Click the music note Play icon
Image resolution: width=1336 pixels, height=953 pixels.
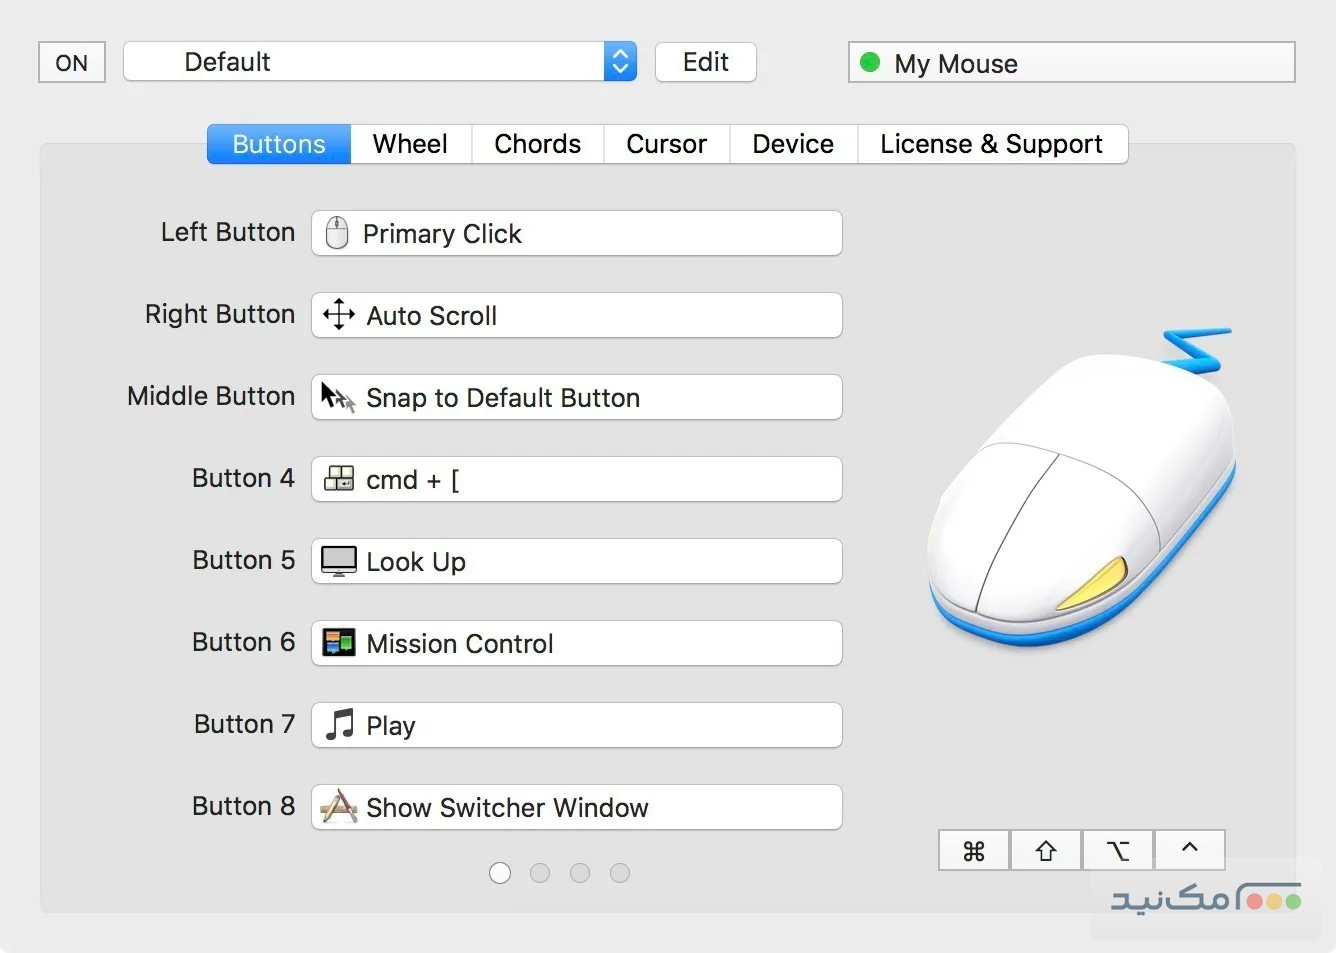tap(340, 724)
